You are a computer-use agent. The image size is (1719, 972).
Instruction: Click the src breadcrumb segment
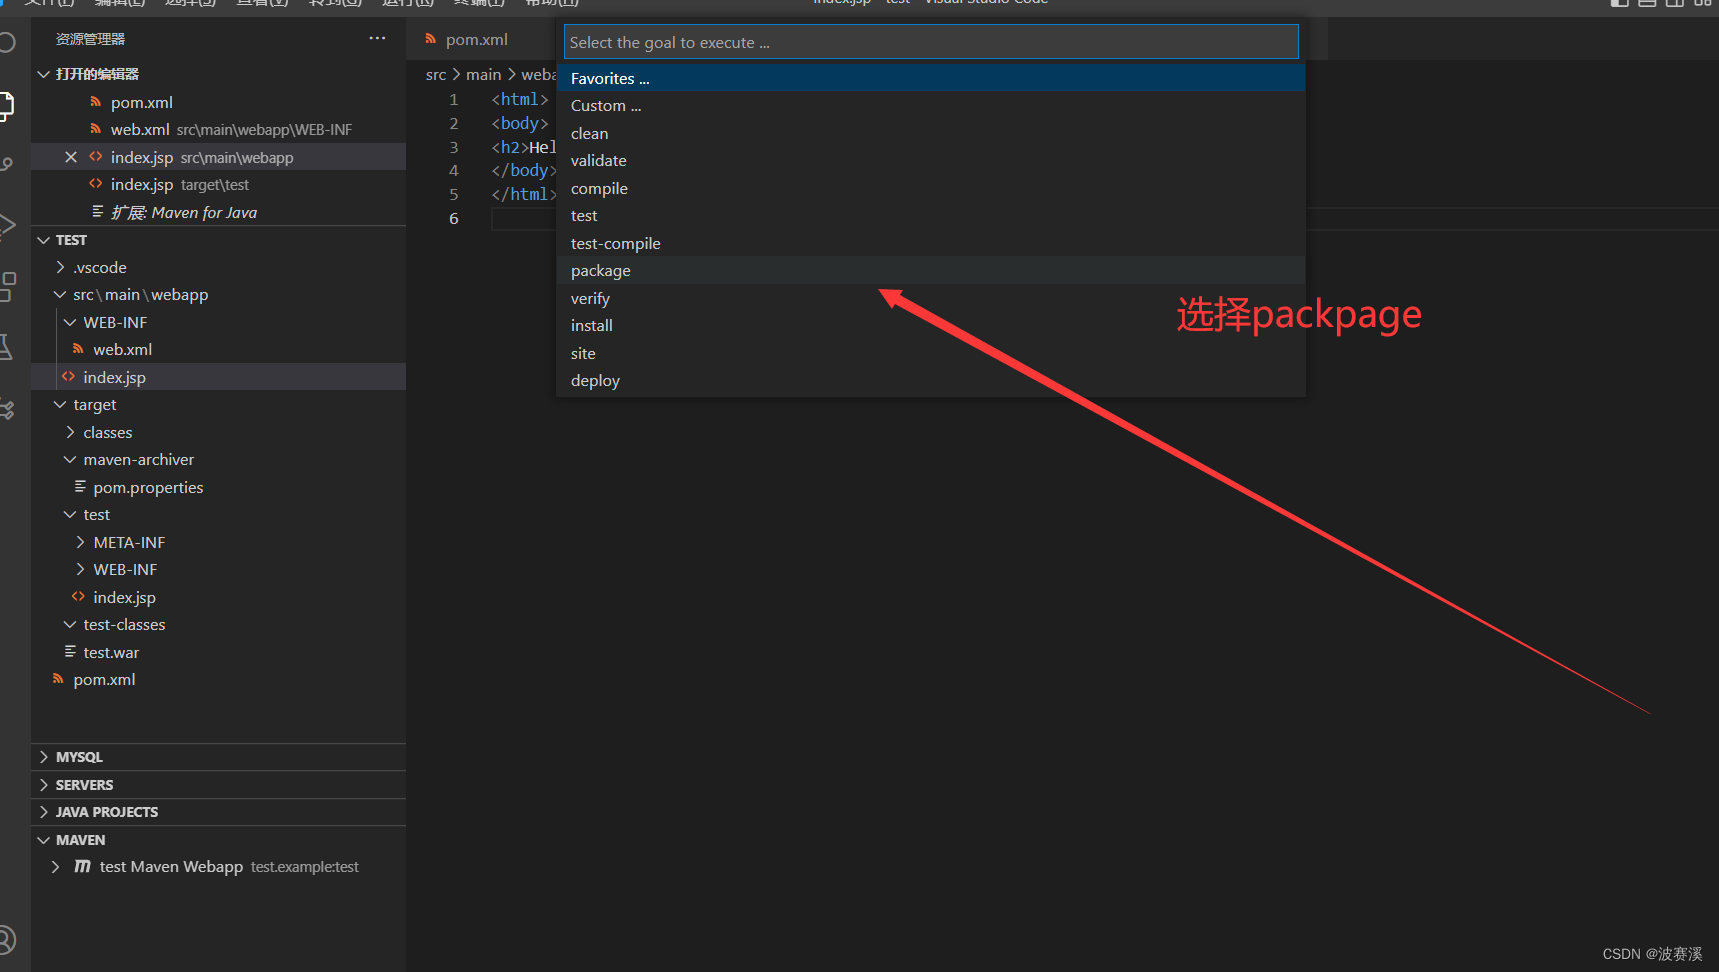point(436,74)
